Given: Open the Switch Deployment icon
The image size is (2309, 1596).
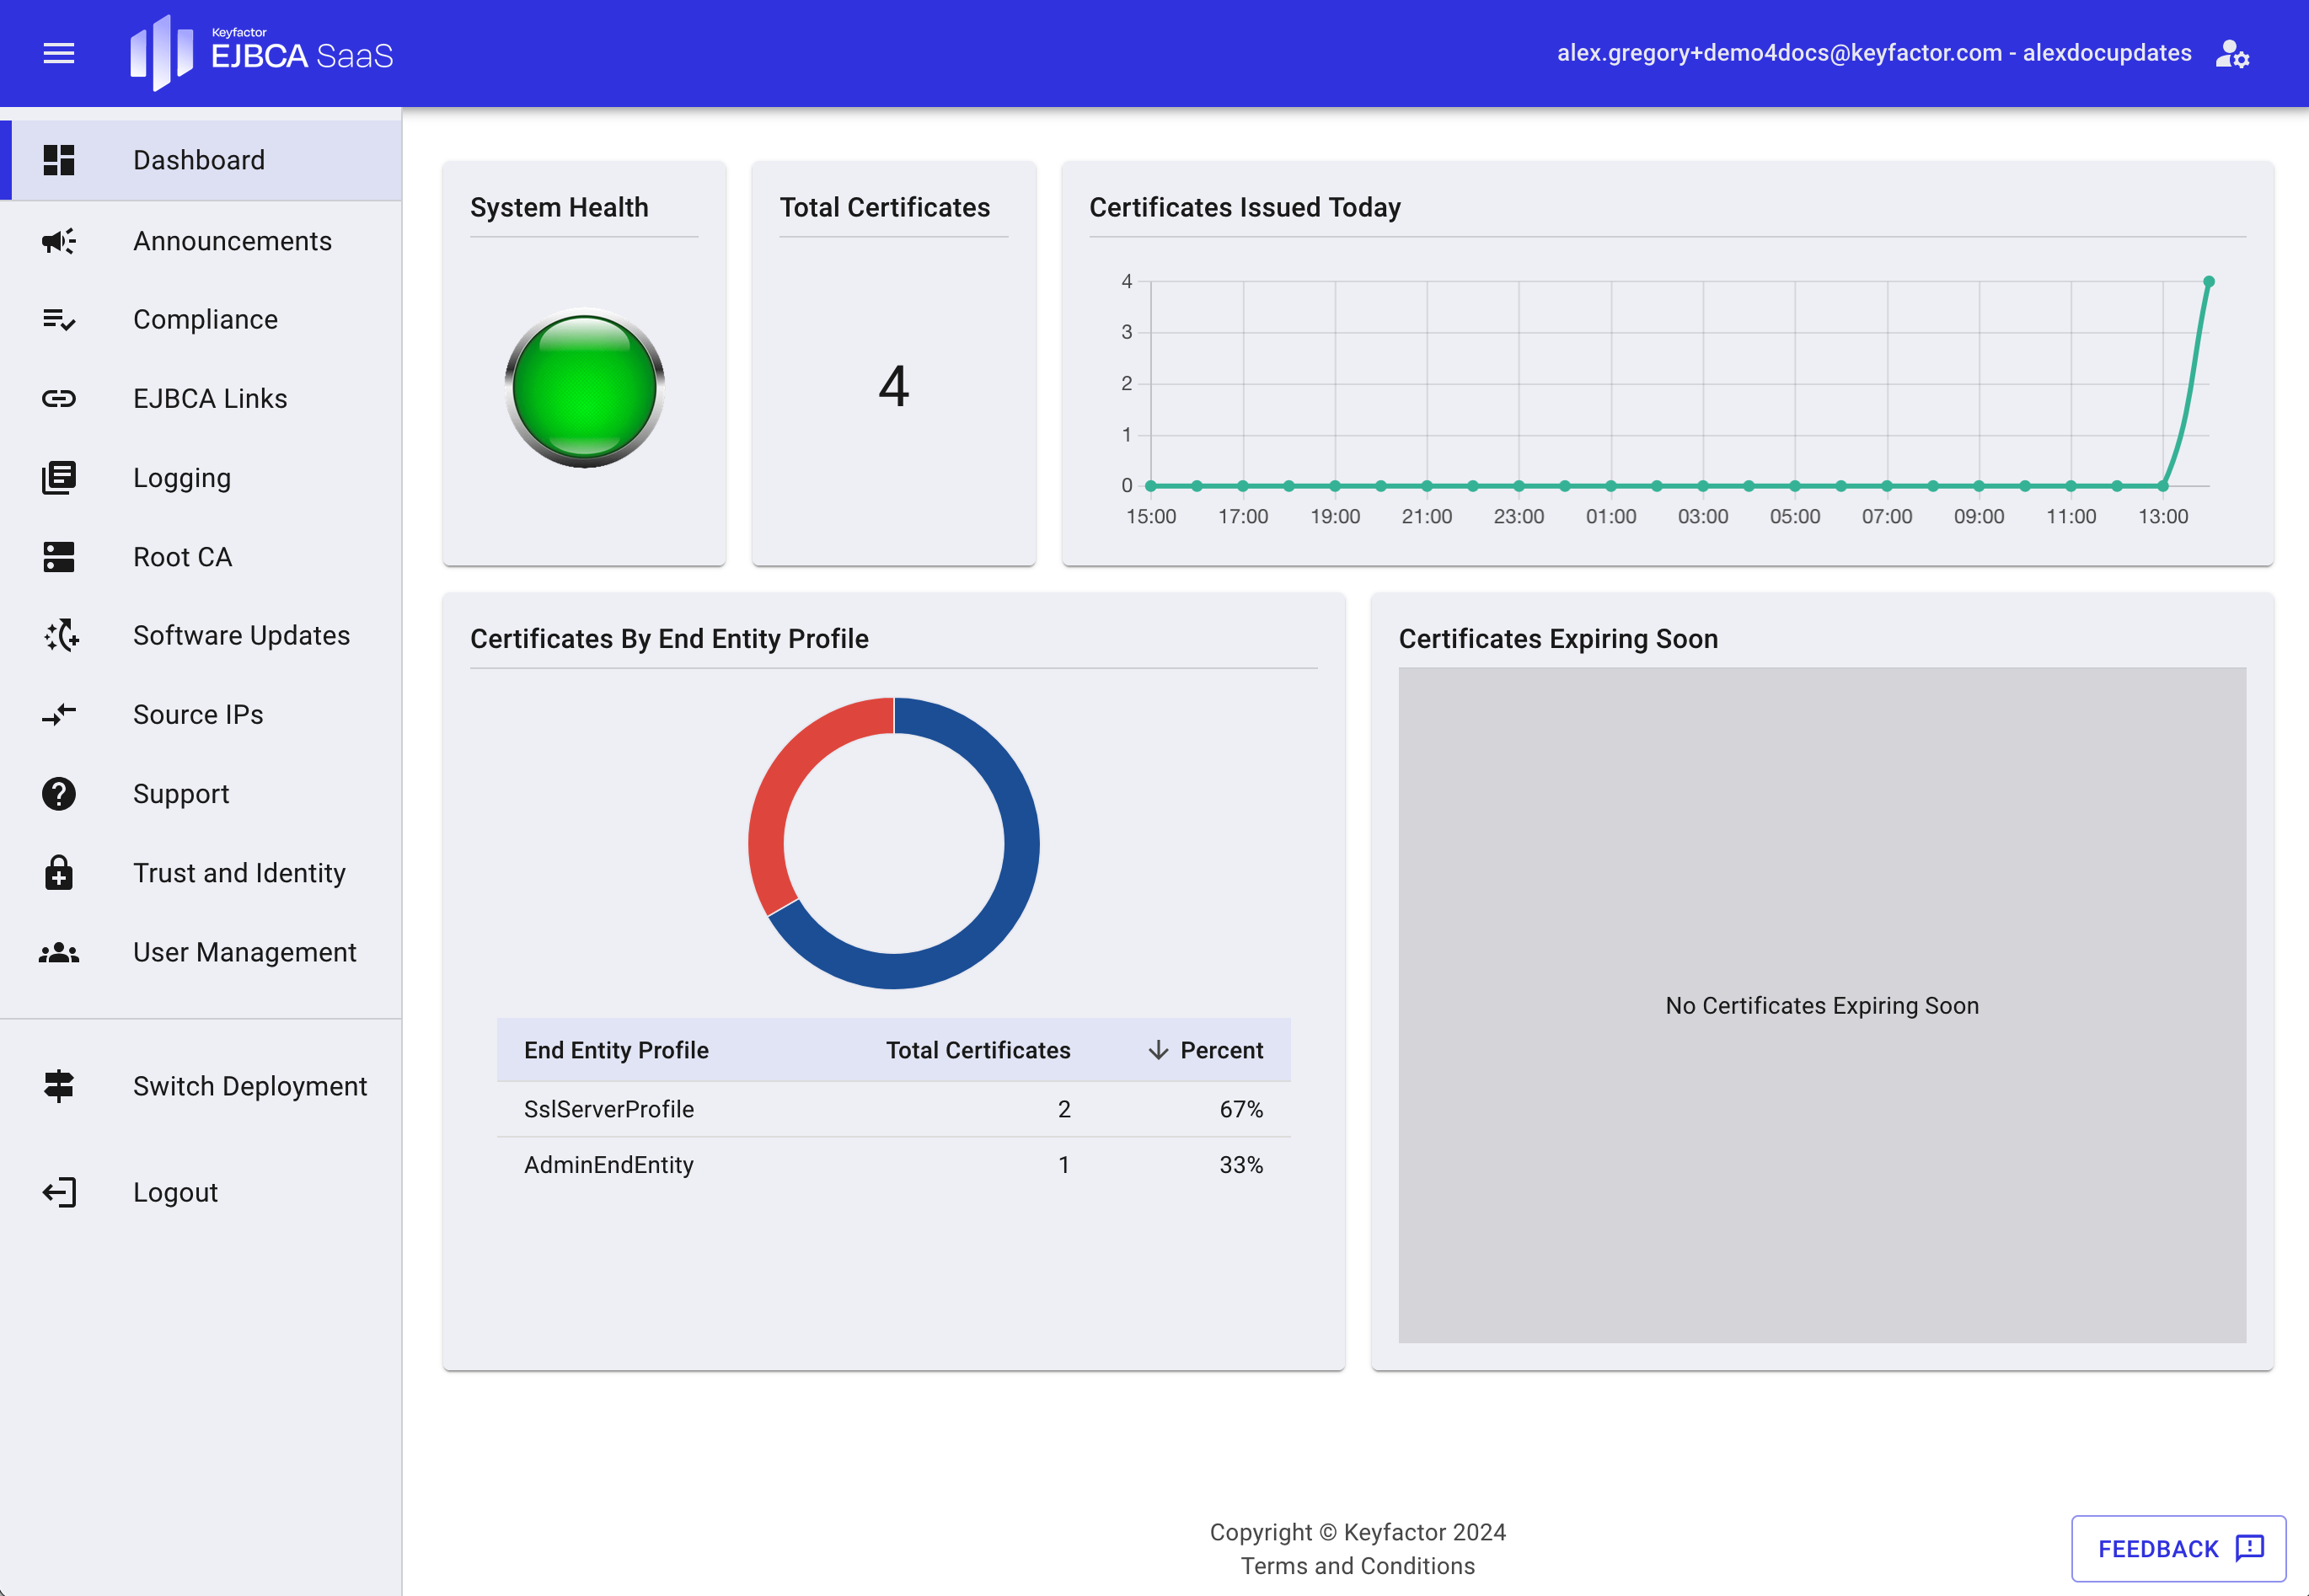Looking at the screenshot, I should point(59,1085).
